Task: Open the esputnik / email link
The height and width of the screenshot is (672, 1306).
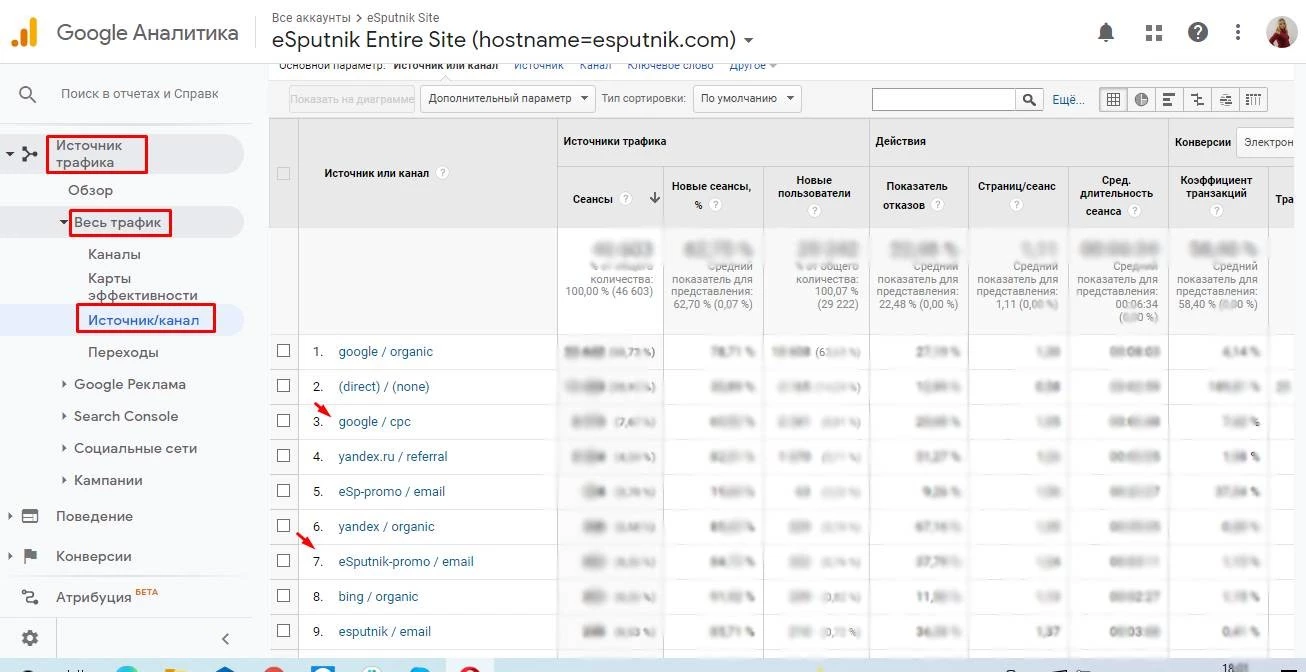Action: click(x=385, y=631)
